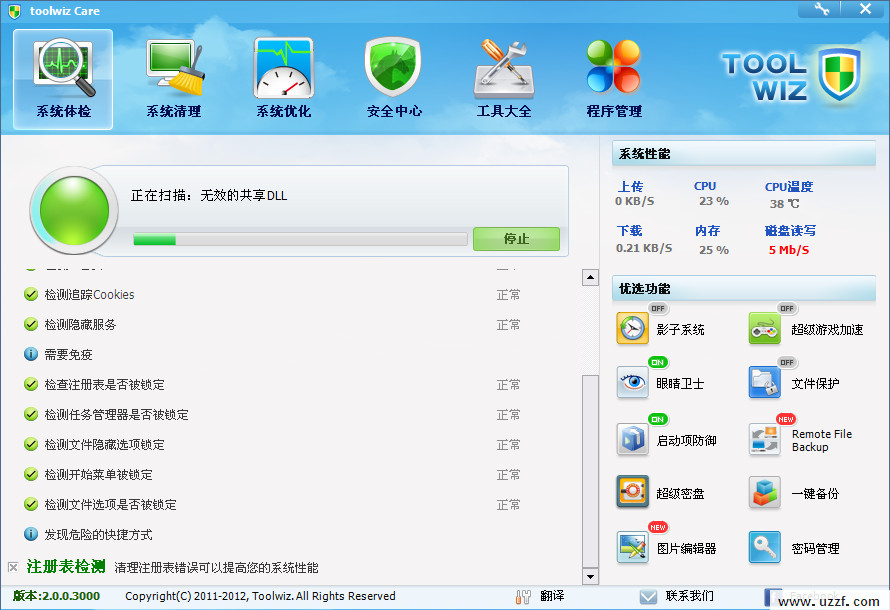
Task: Click the 磁盘读写 5 Mb/S value
Action: (x=789, y=250)
